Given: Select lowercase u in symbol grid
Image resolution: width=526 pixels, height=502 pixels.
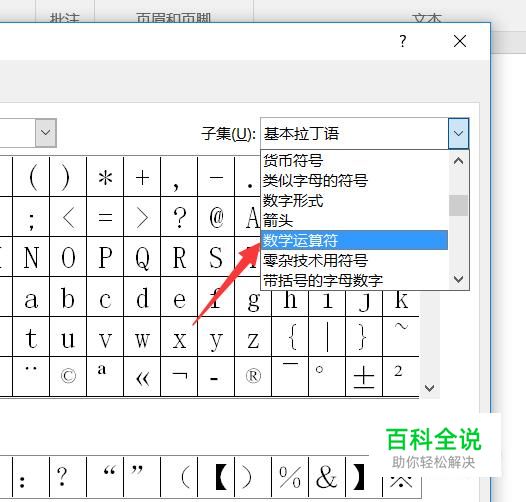Looking at the screenshot, I should pos(68,337).
